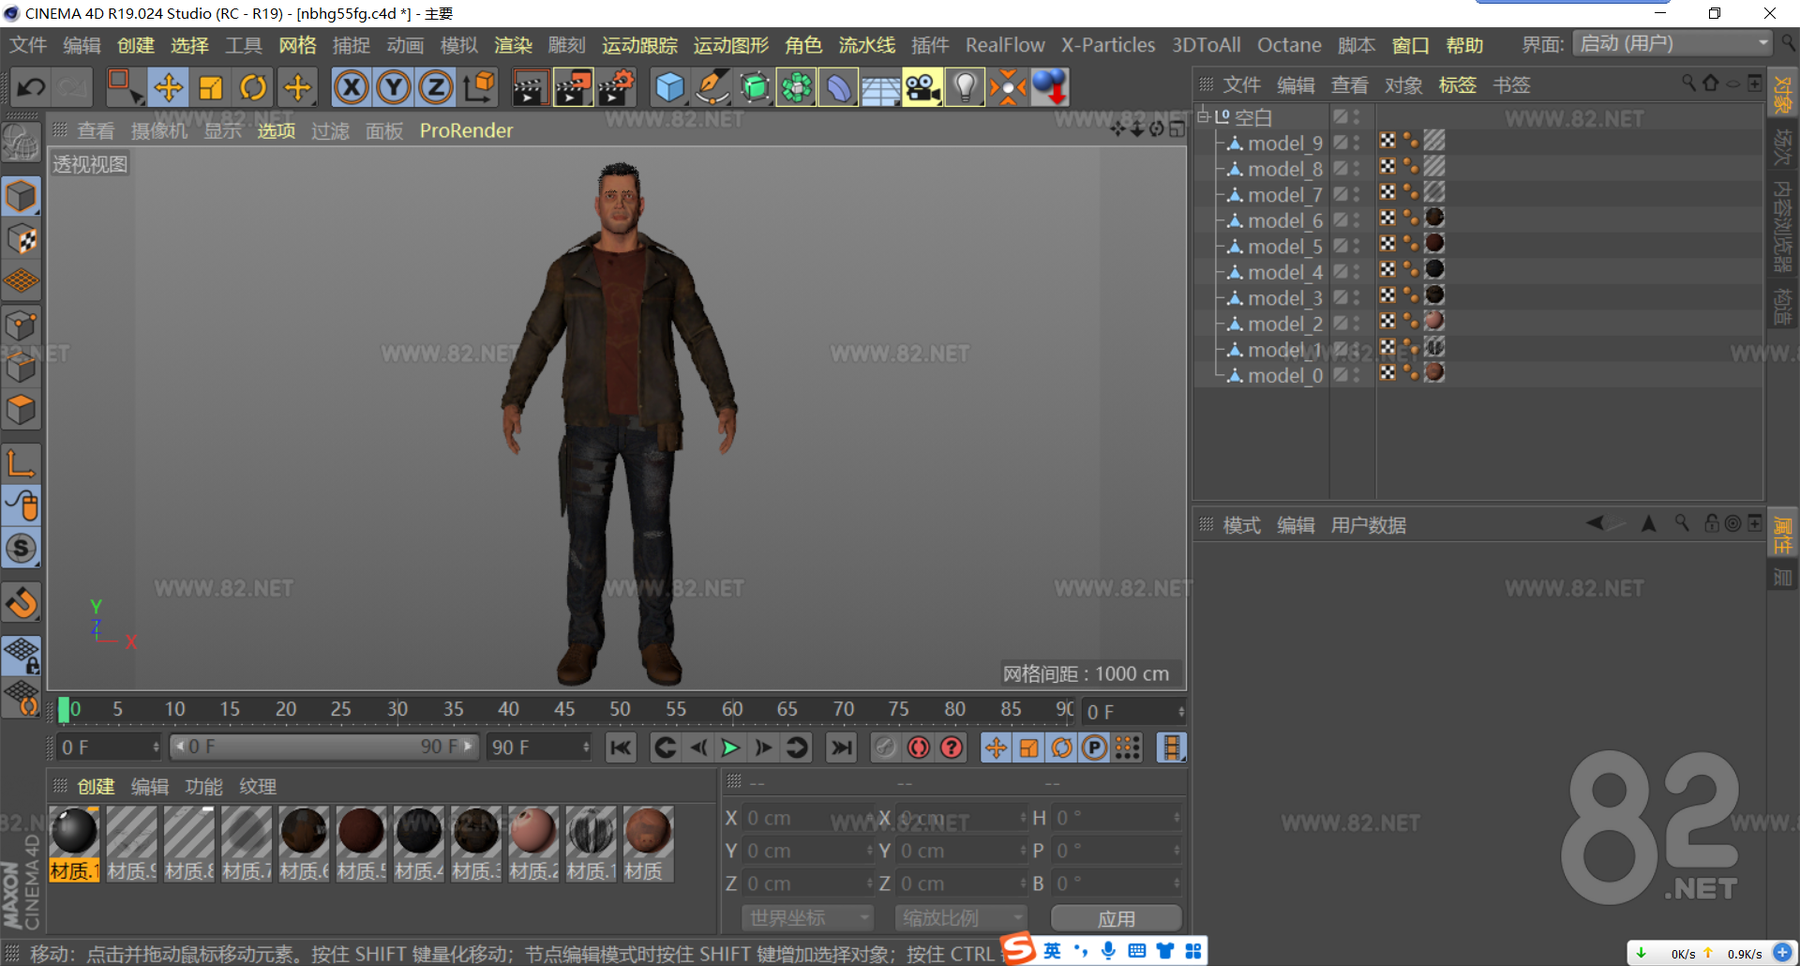Image resolution: width=1800 pixels, height=966 pixels.
Task: Open the 世界坐标 coordinate dropdown
Action: tap(805, 917)
